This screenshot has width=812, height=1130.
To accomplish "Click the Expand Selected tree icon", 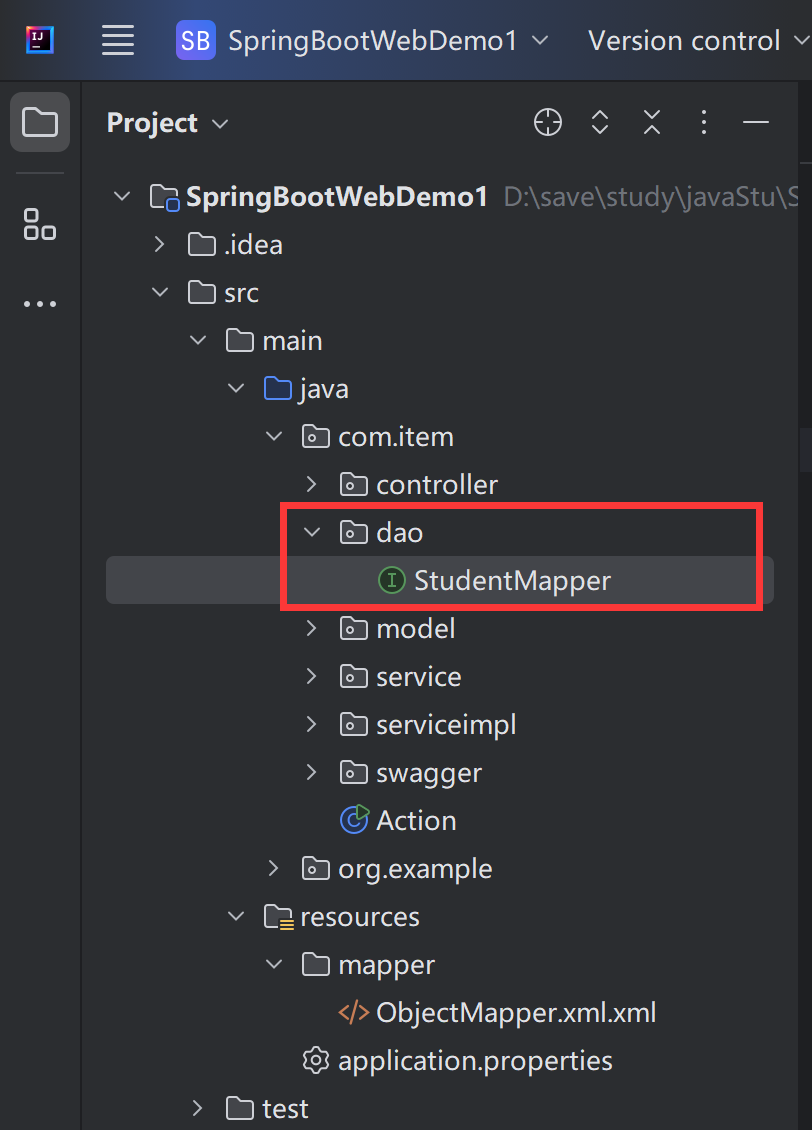I will click(600, 123).
